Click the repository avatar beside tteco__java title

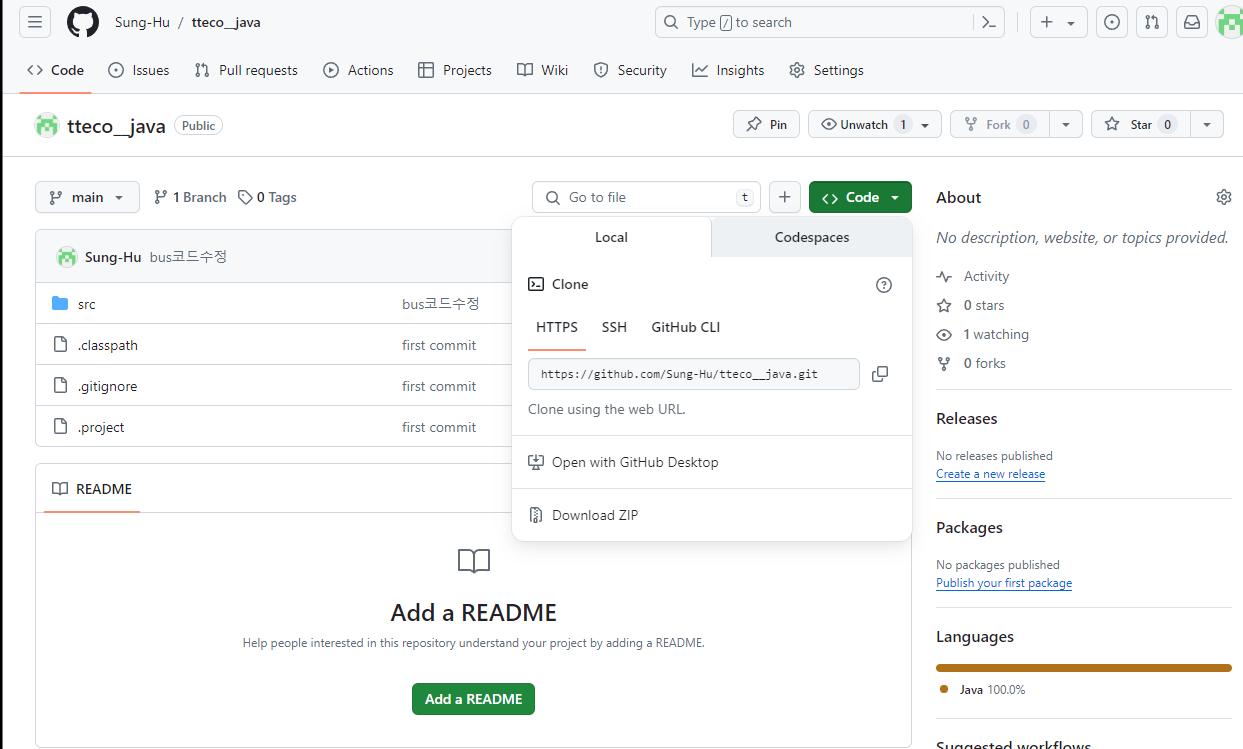click(47, 125)
